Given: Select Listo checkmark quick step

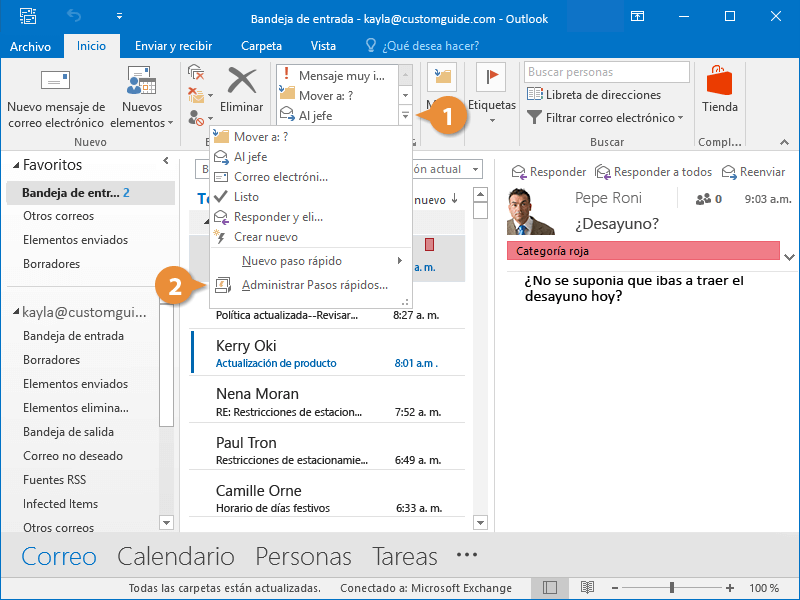Looking at the screenshot, I should (245, 197).
